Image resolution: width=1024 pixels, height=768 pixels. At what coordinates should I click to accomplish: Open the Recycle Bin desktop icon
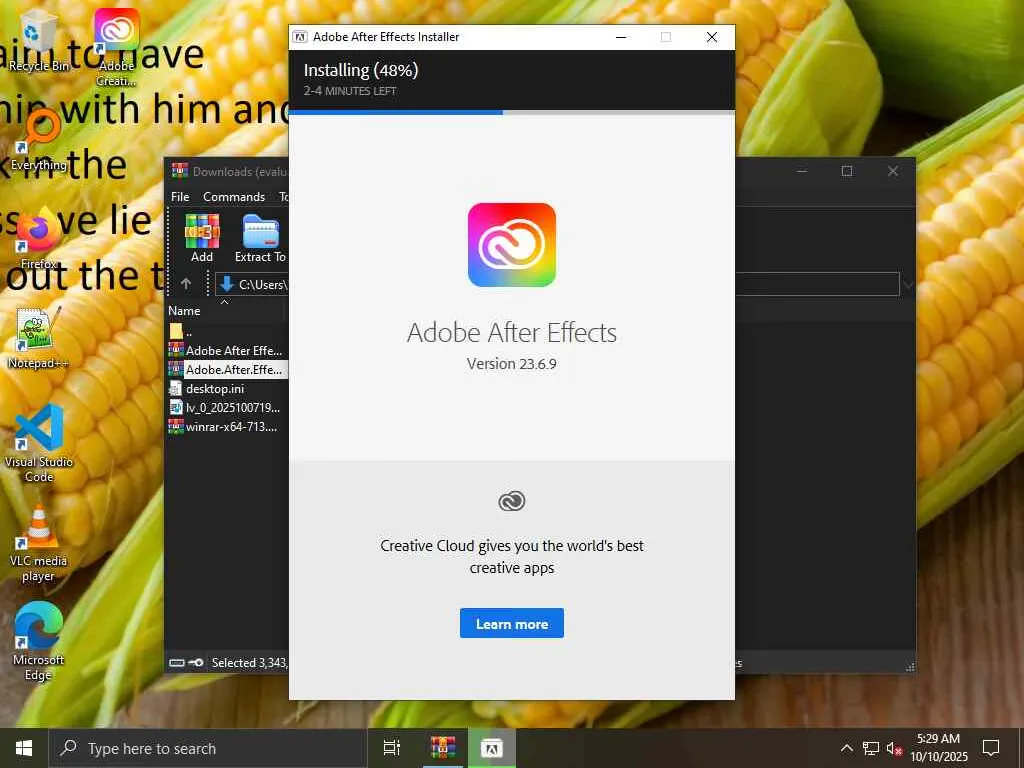(x=38, y=42)
